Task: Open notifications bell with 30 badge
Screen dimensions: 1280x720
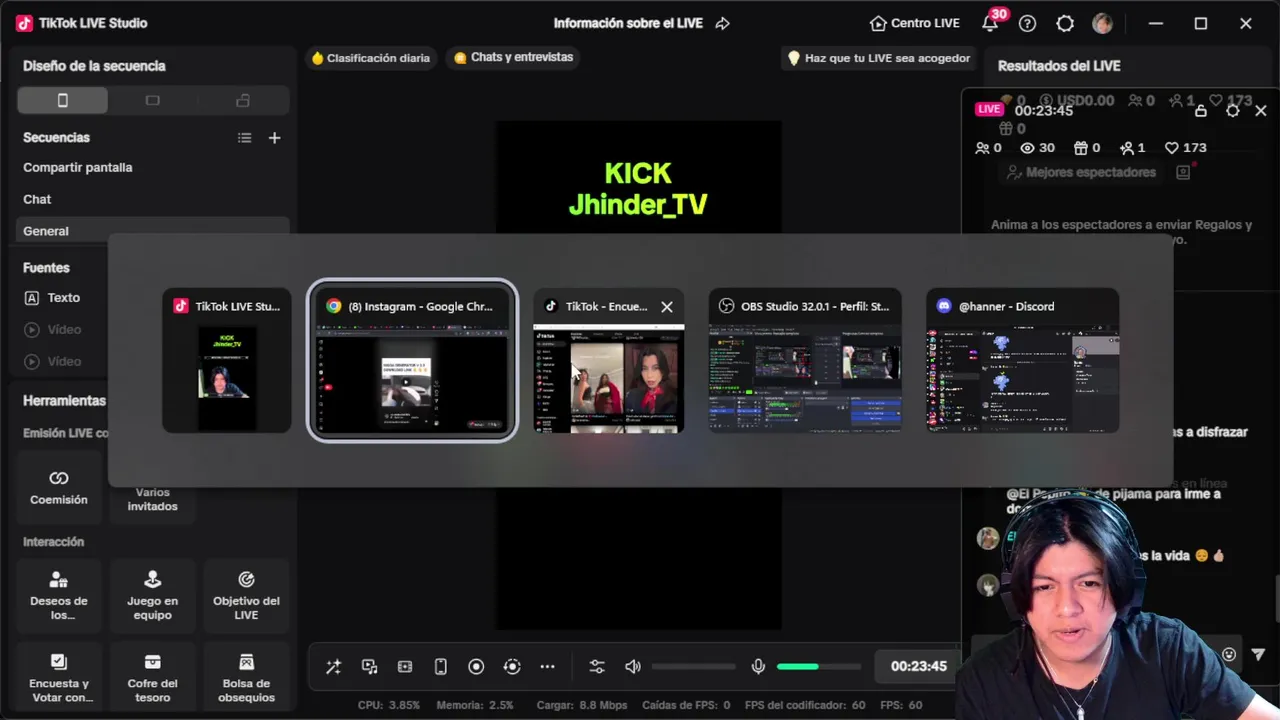Action: click(991, 23)
